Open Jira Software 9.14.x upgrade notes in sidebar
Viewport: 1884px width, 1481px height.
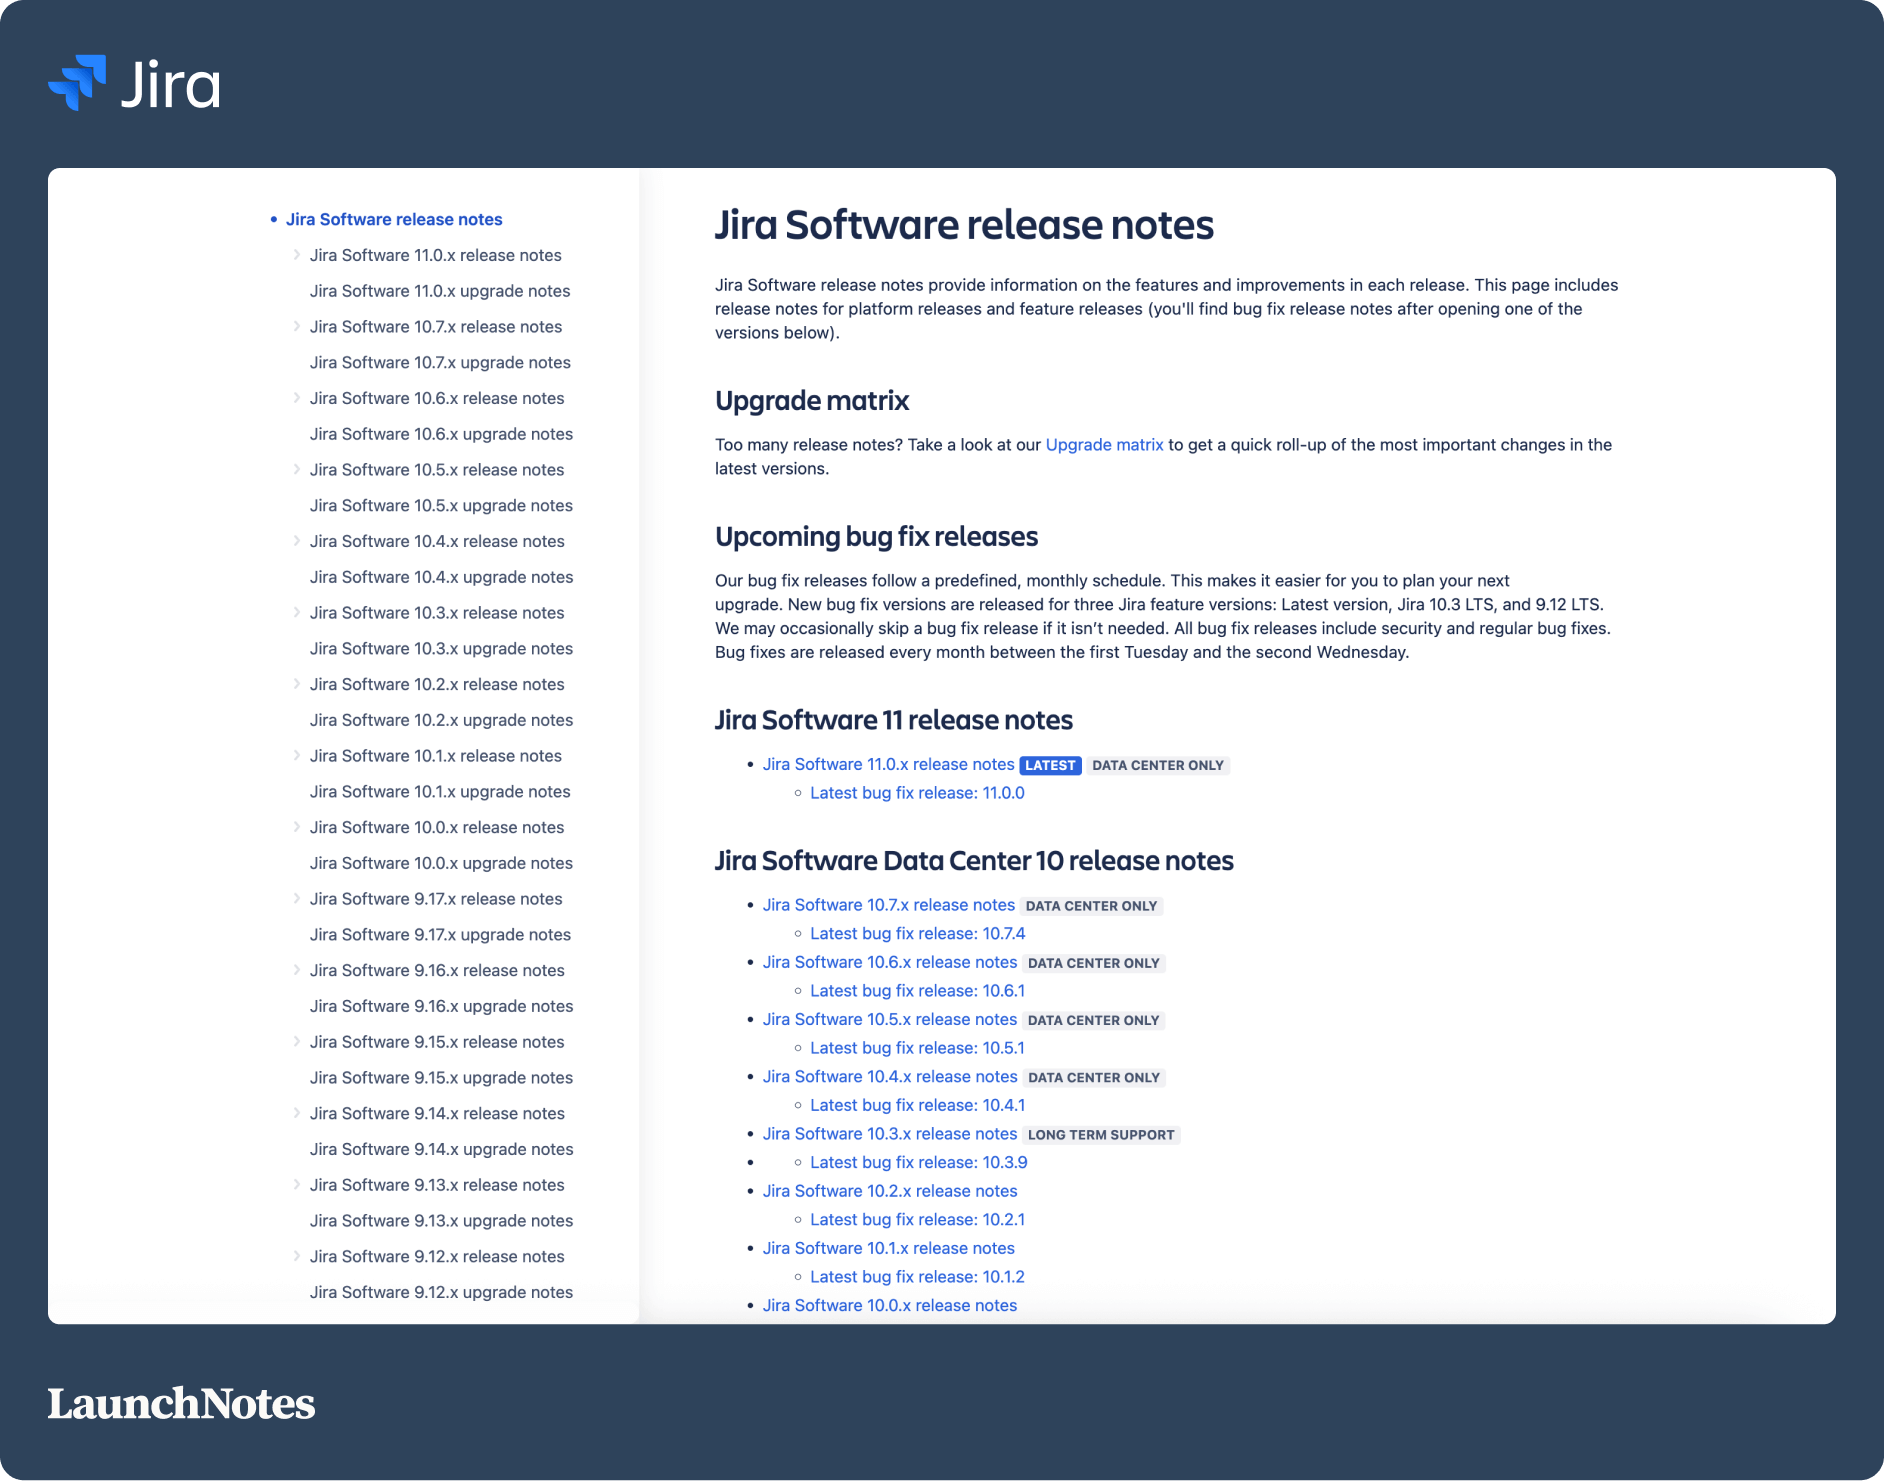pos(441,1149)
